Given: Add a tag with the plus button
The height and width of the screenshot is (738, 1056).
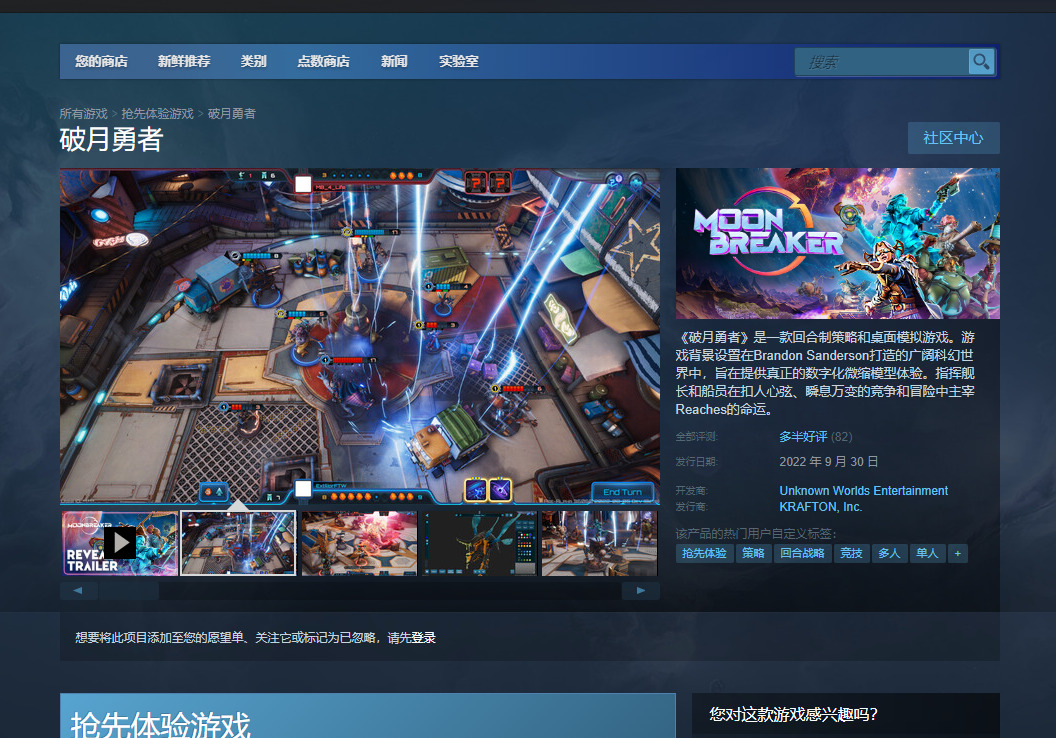Looking at the screenshot, I should point(958,554).
